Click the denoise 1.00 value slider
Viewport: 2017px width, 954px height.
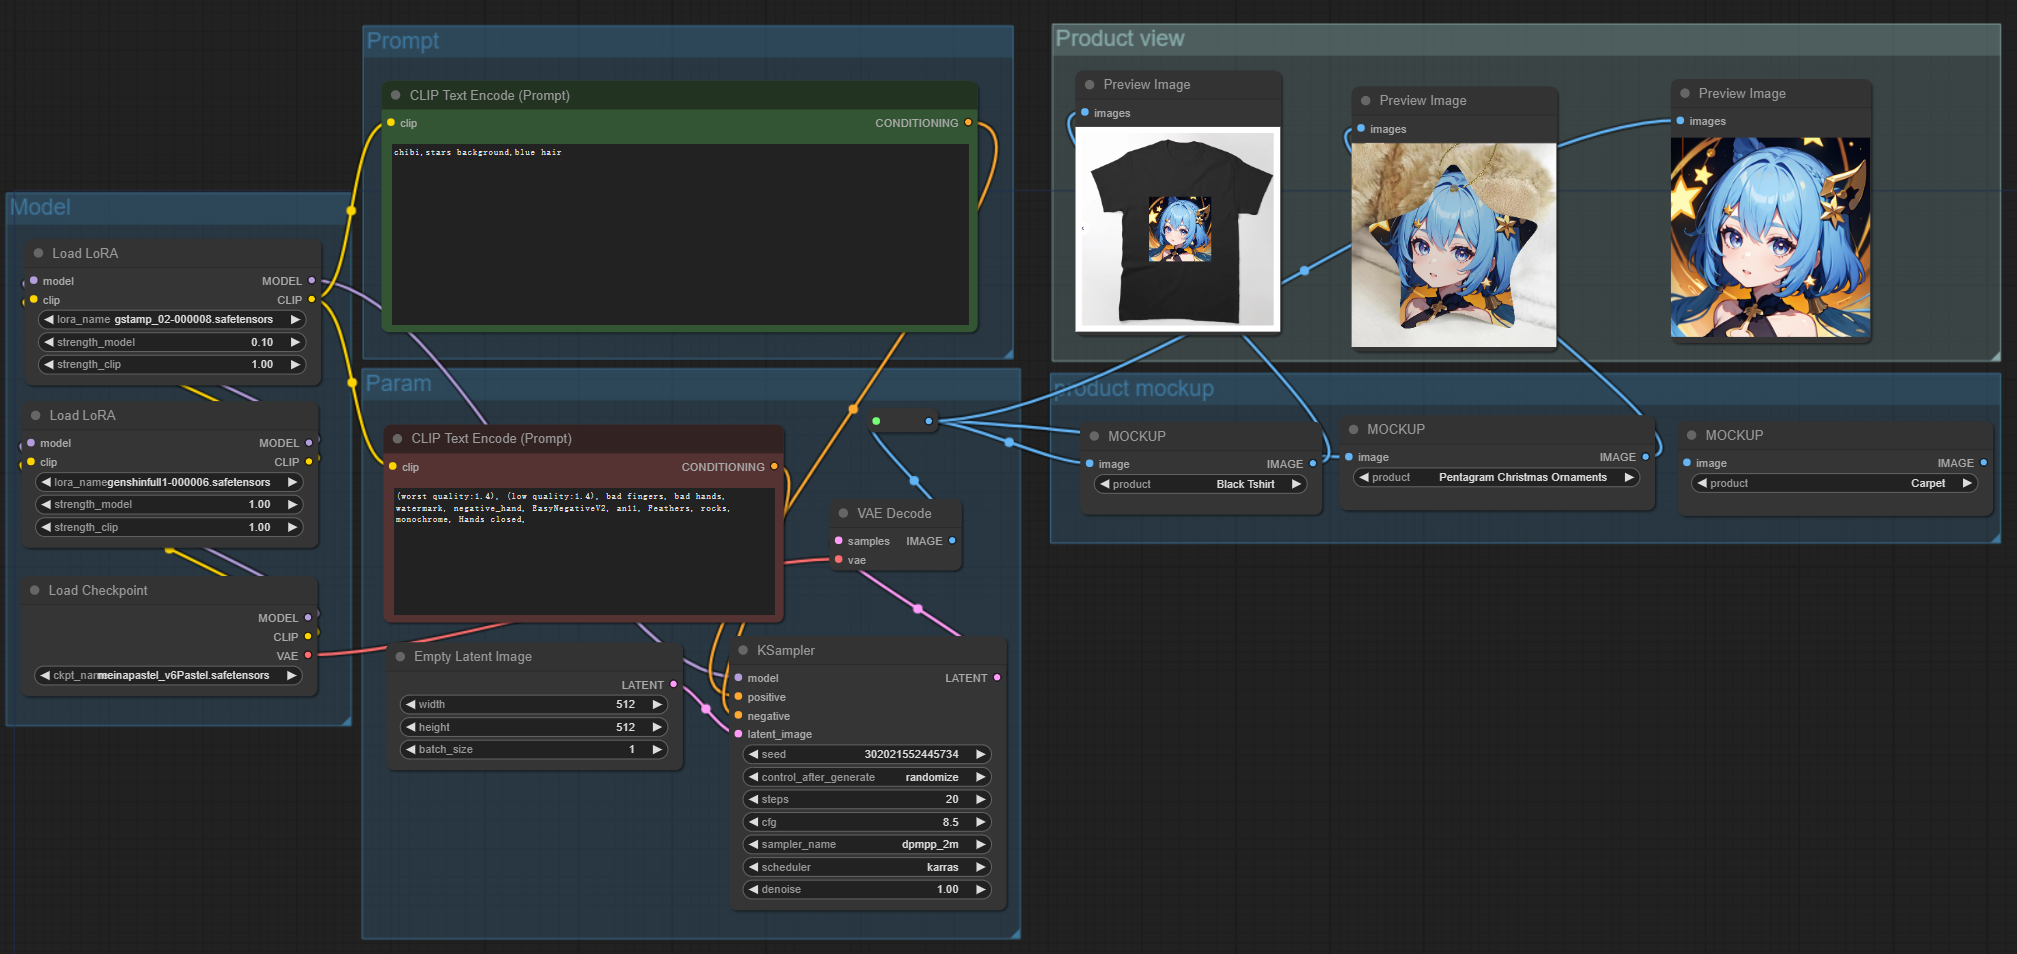pos(867,890)
